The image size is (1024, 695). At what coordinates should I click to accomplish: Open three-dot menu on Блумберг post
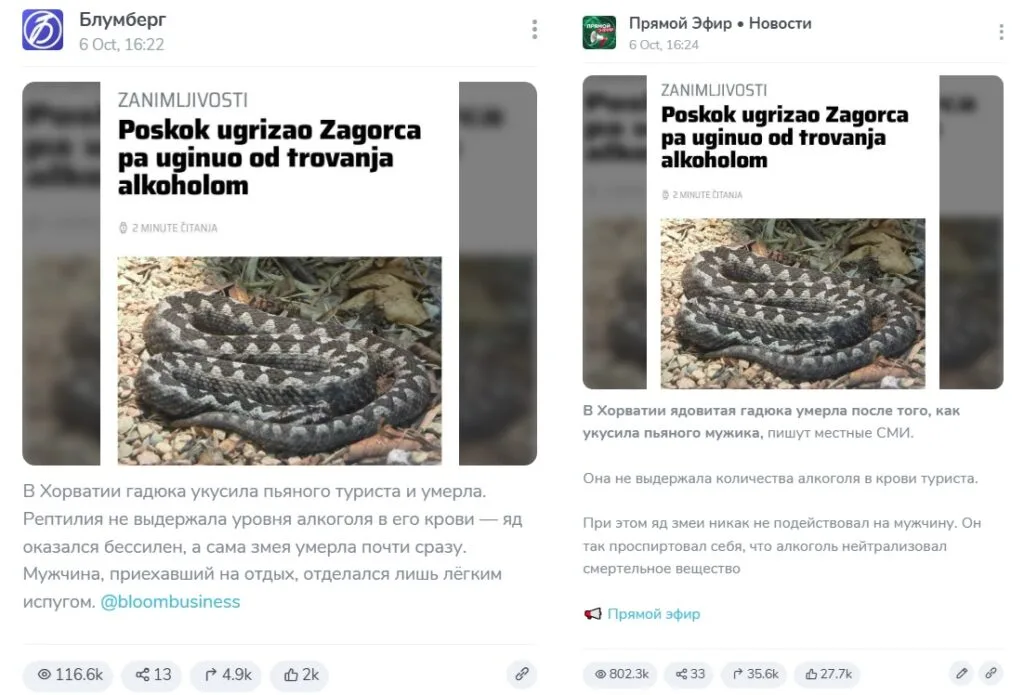(x=534, y=29)
